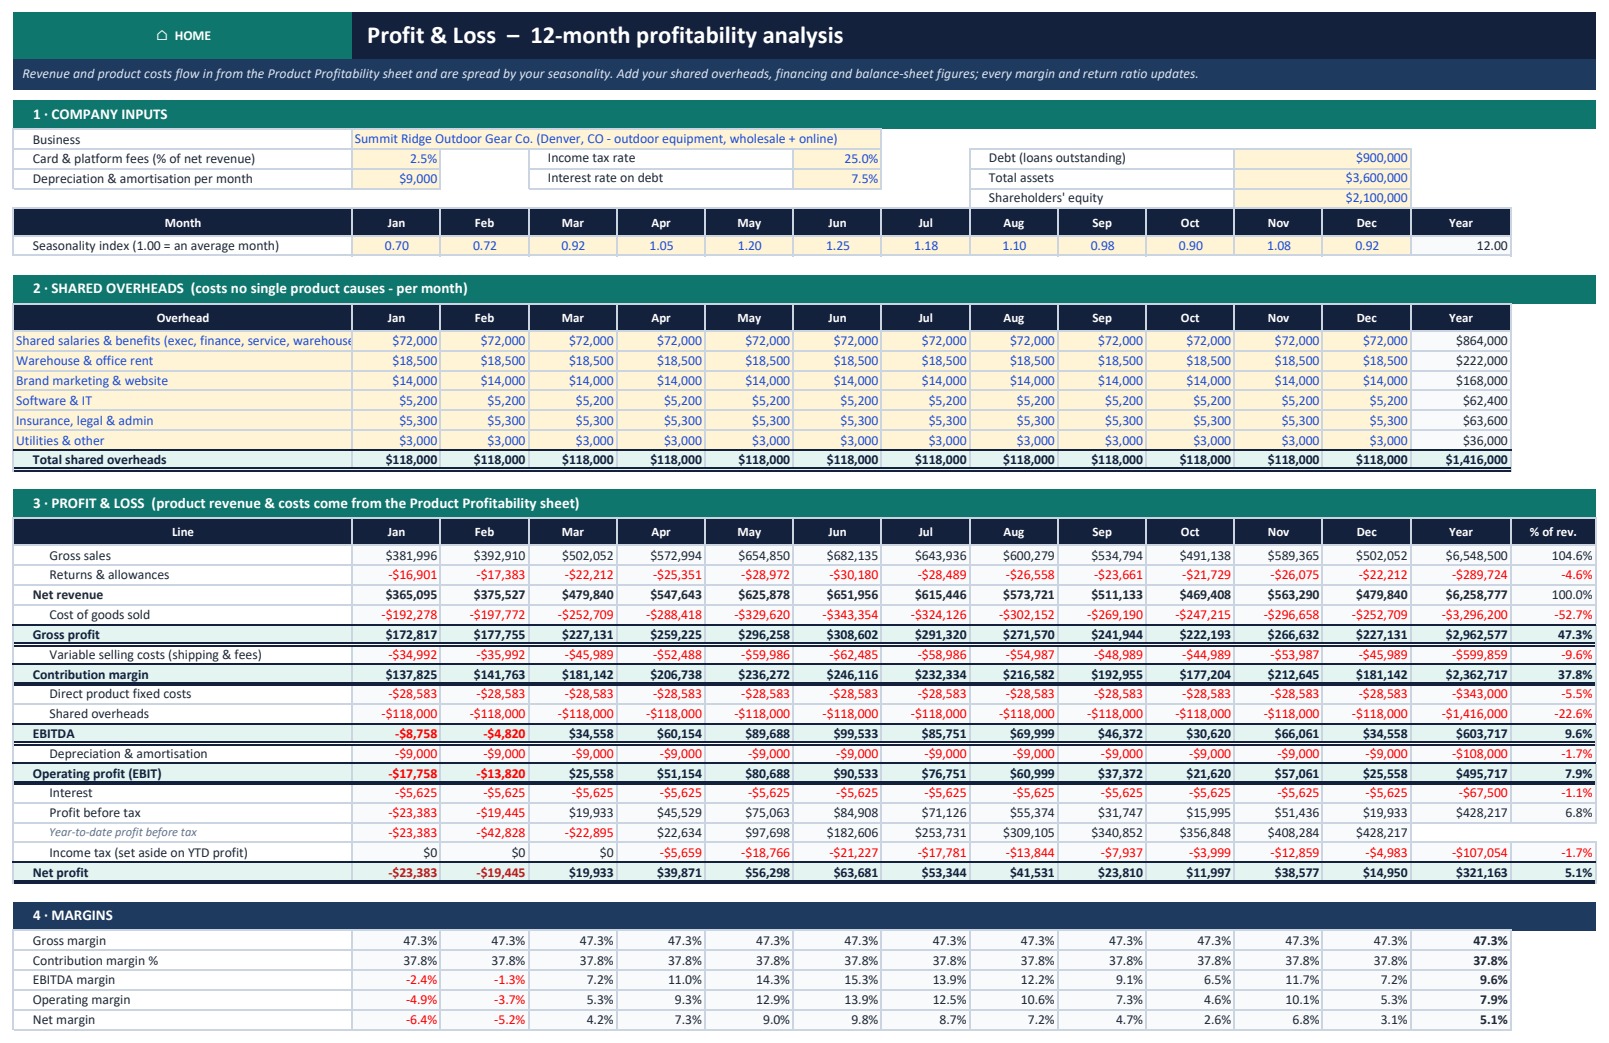Click the Profit & Loss title bar

click(974, 36)
